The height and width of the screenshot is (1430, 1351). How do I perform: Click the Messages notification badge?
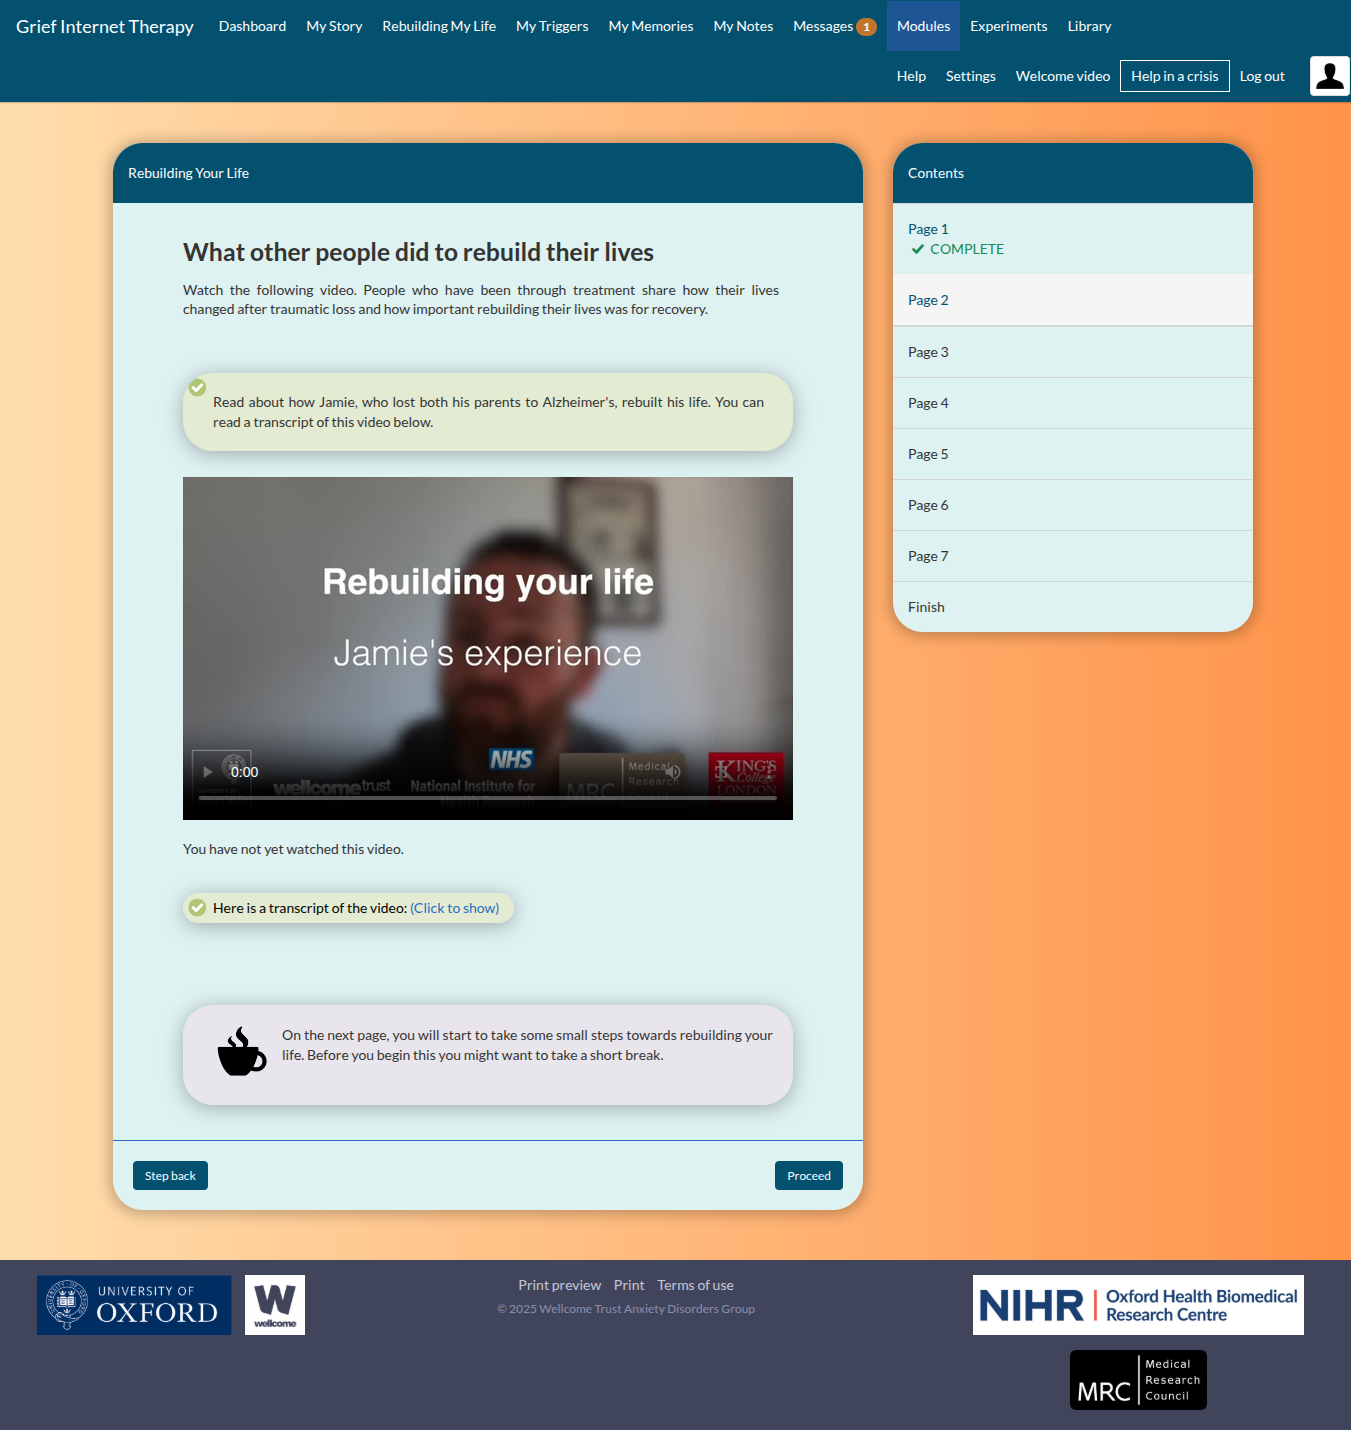[x=866, y=27]
